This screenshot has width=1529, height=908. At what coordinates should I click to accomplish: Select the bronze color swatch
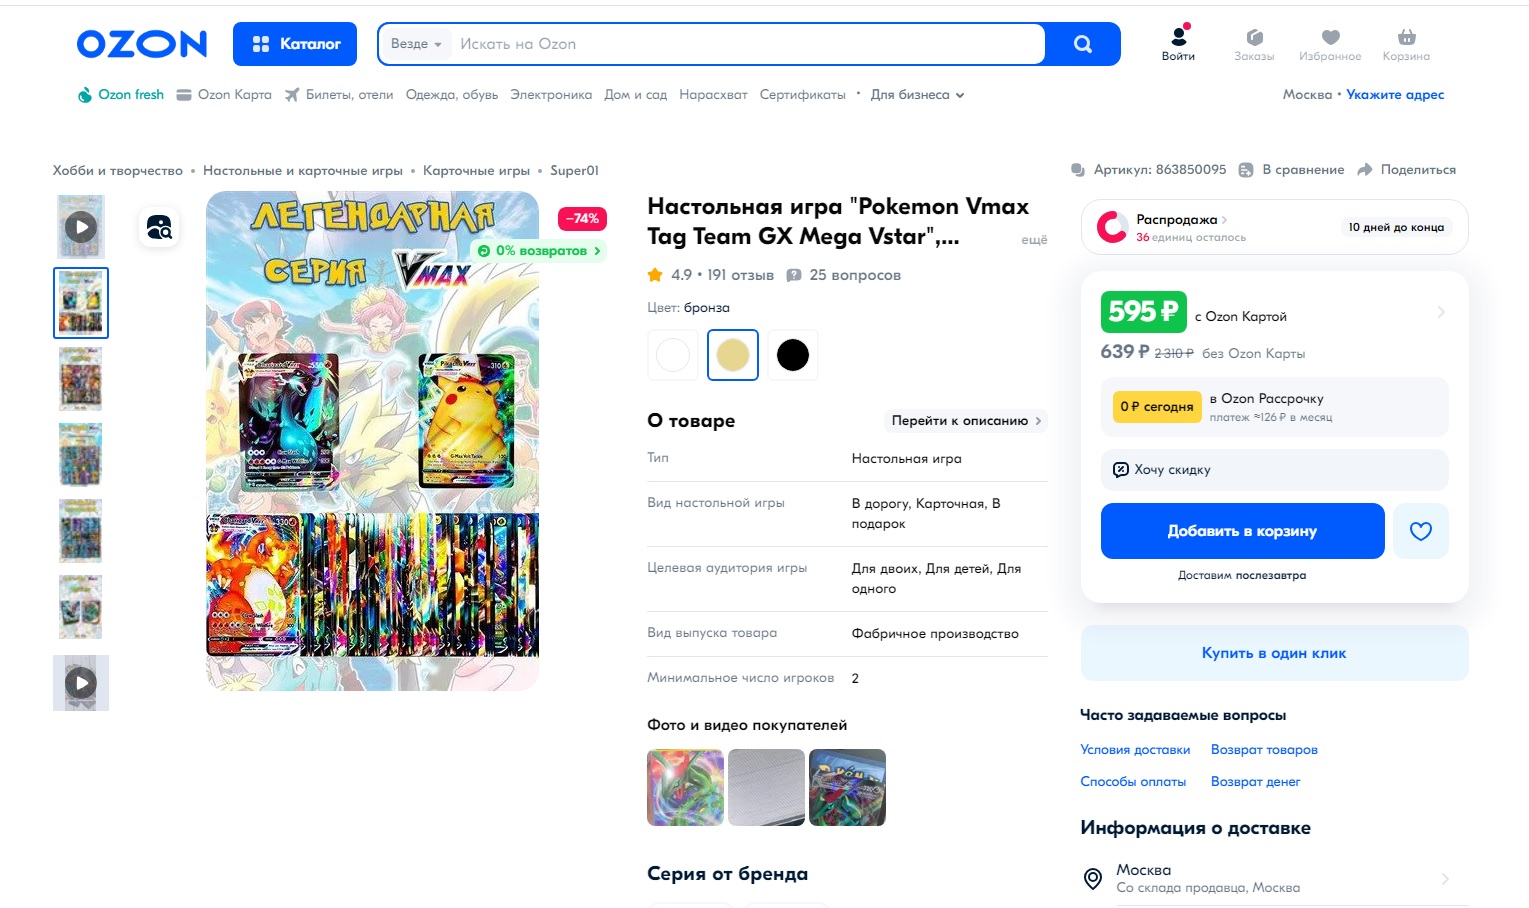click(733, 355)
